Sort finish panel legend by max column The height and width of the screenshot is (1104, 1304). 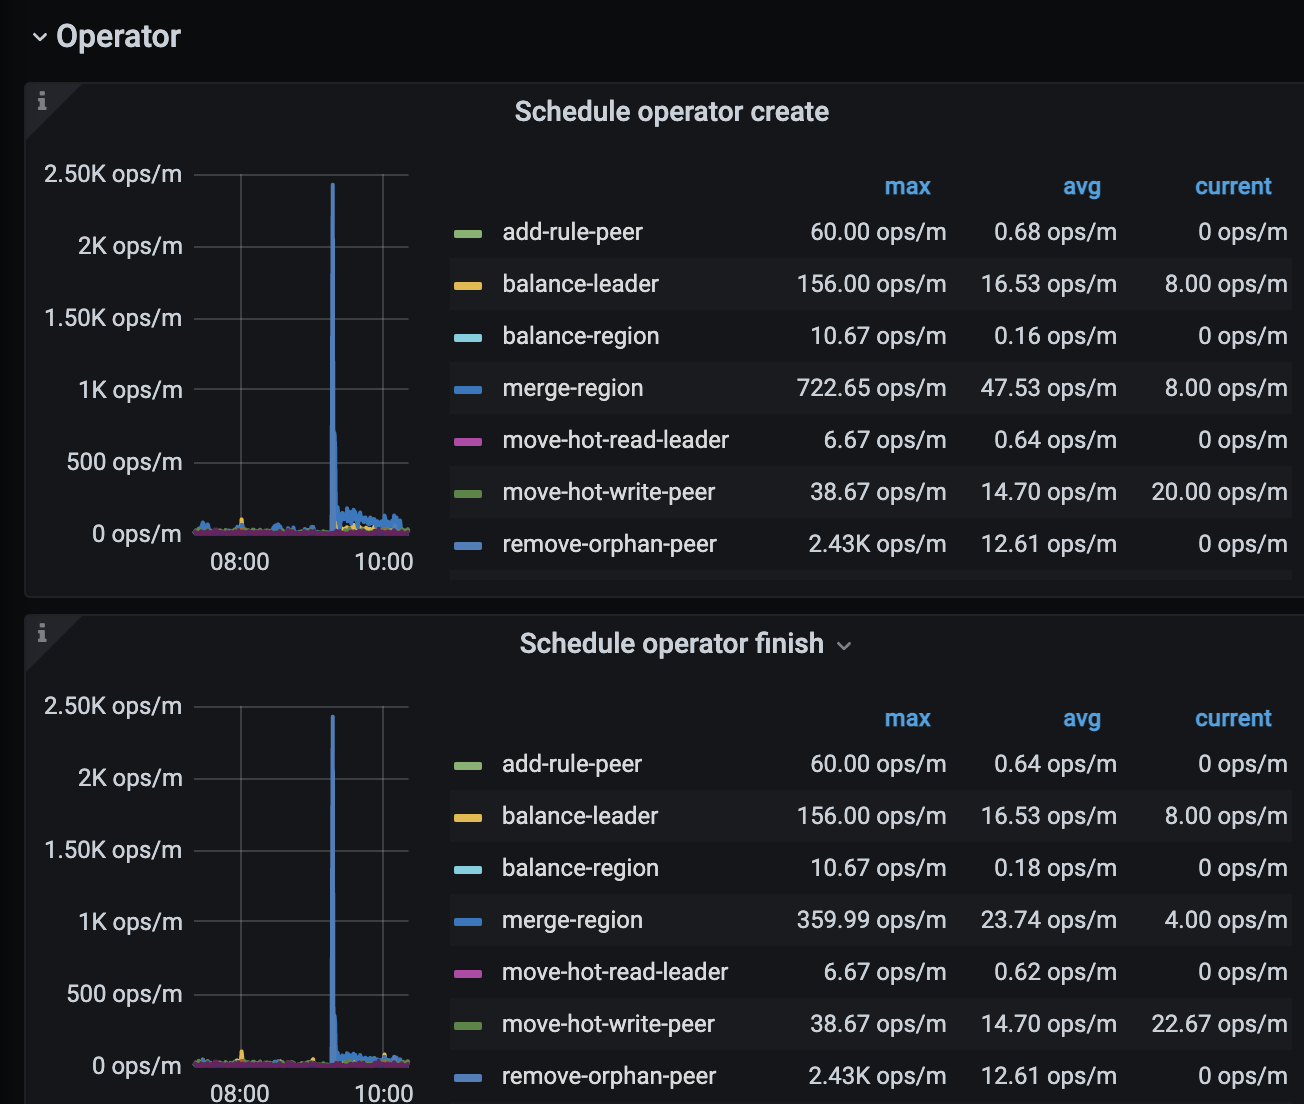[907, 719]
